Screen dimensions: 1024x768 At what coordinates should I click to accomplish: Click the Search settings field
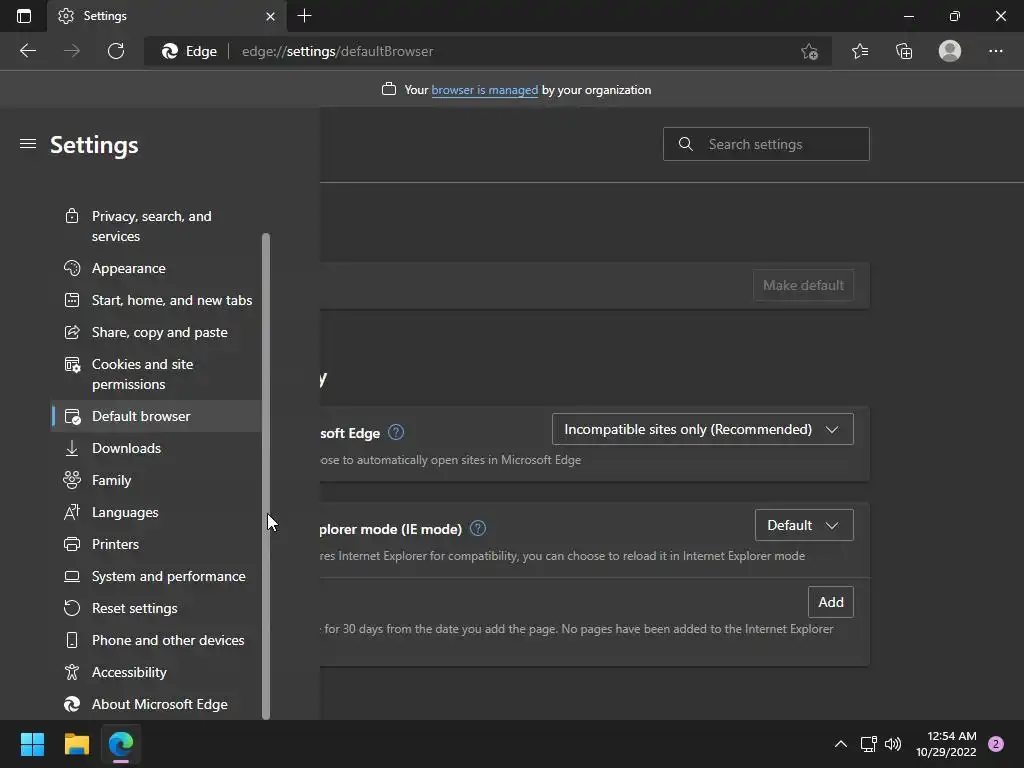pos(766,144)
